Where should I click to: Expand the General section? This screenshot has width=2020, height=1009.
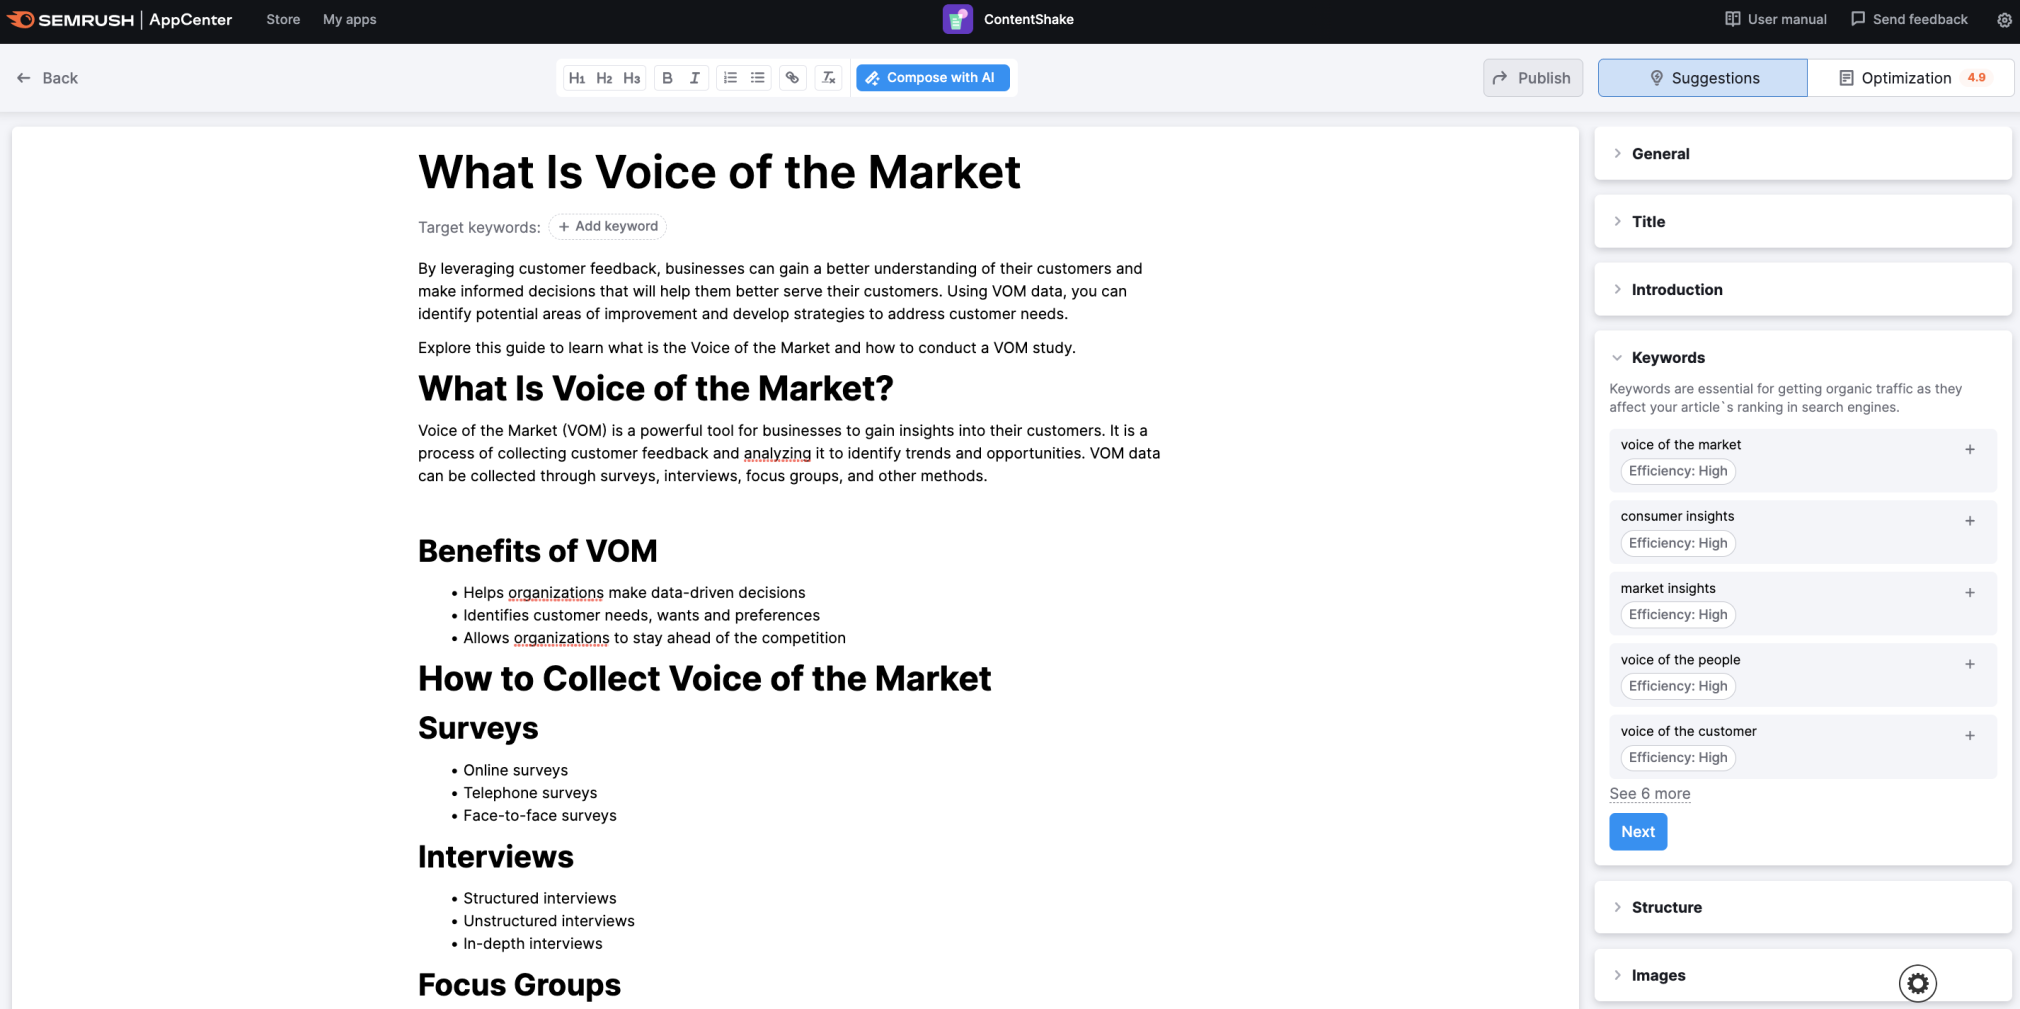(x=1660, y=154)
